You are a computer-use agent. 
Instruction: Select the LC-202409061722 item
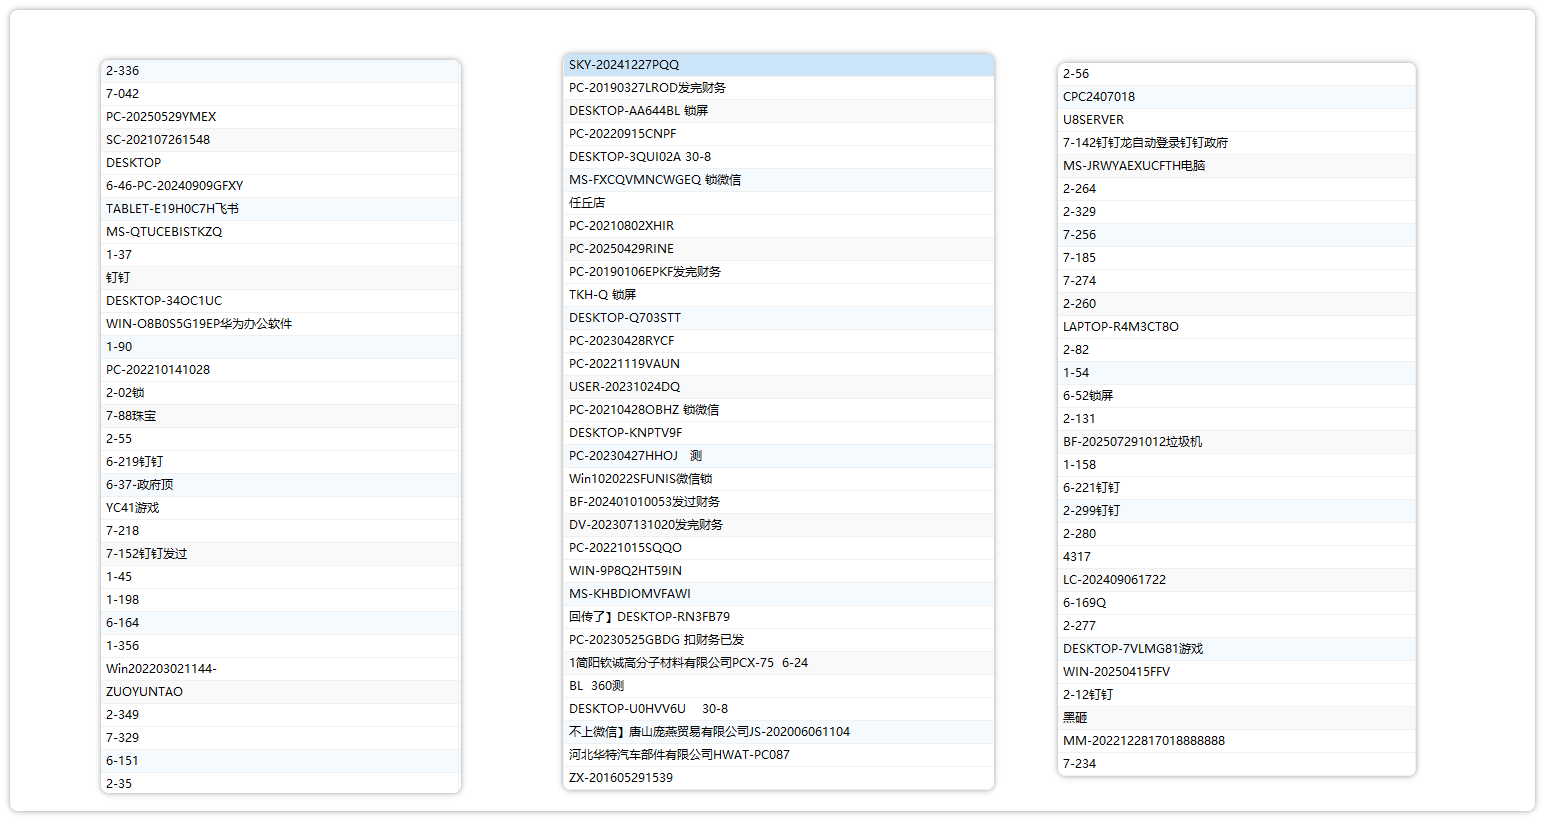coord(1114,580)
